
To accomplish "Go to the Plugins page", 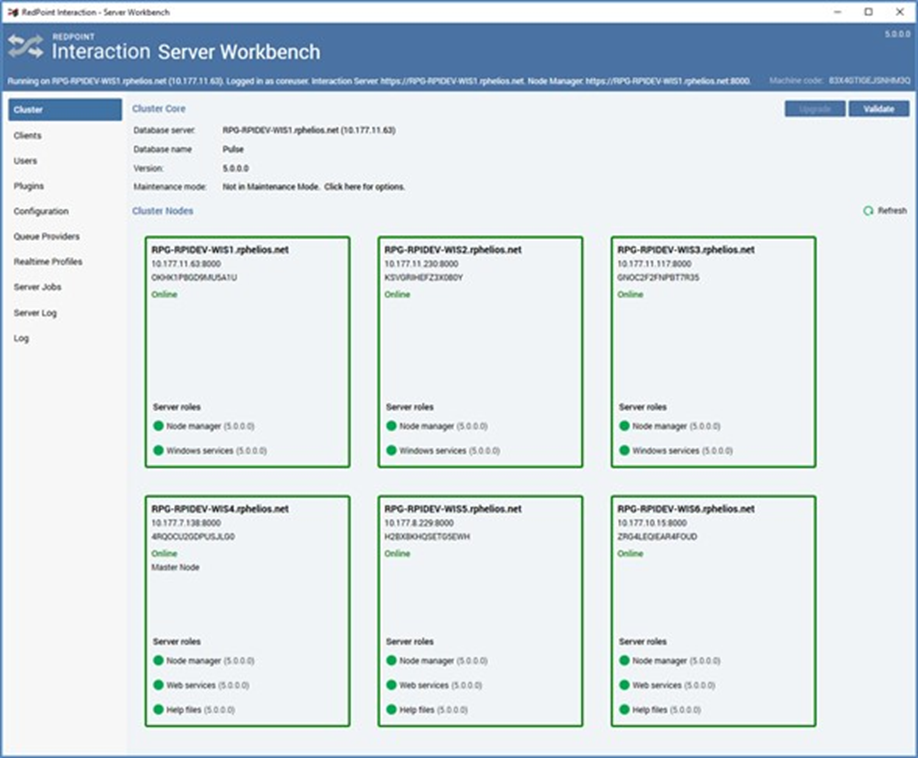I will coord(29,186).
